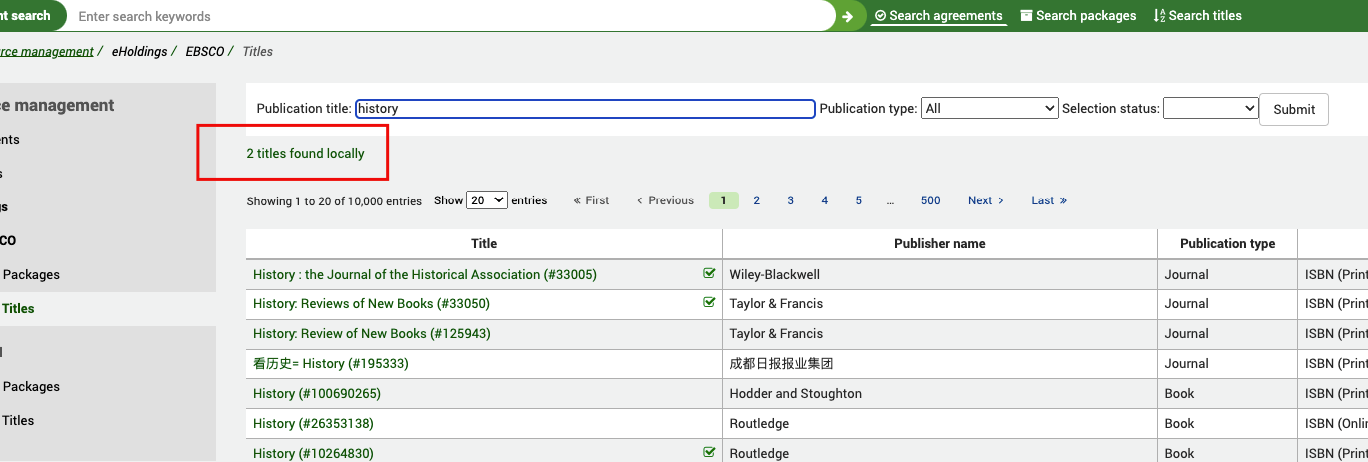This screenshot has height=462, width=1368.
Task: Expand the Publication type dropdown
Action: click(989, 109)
